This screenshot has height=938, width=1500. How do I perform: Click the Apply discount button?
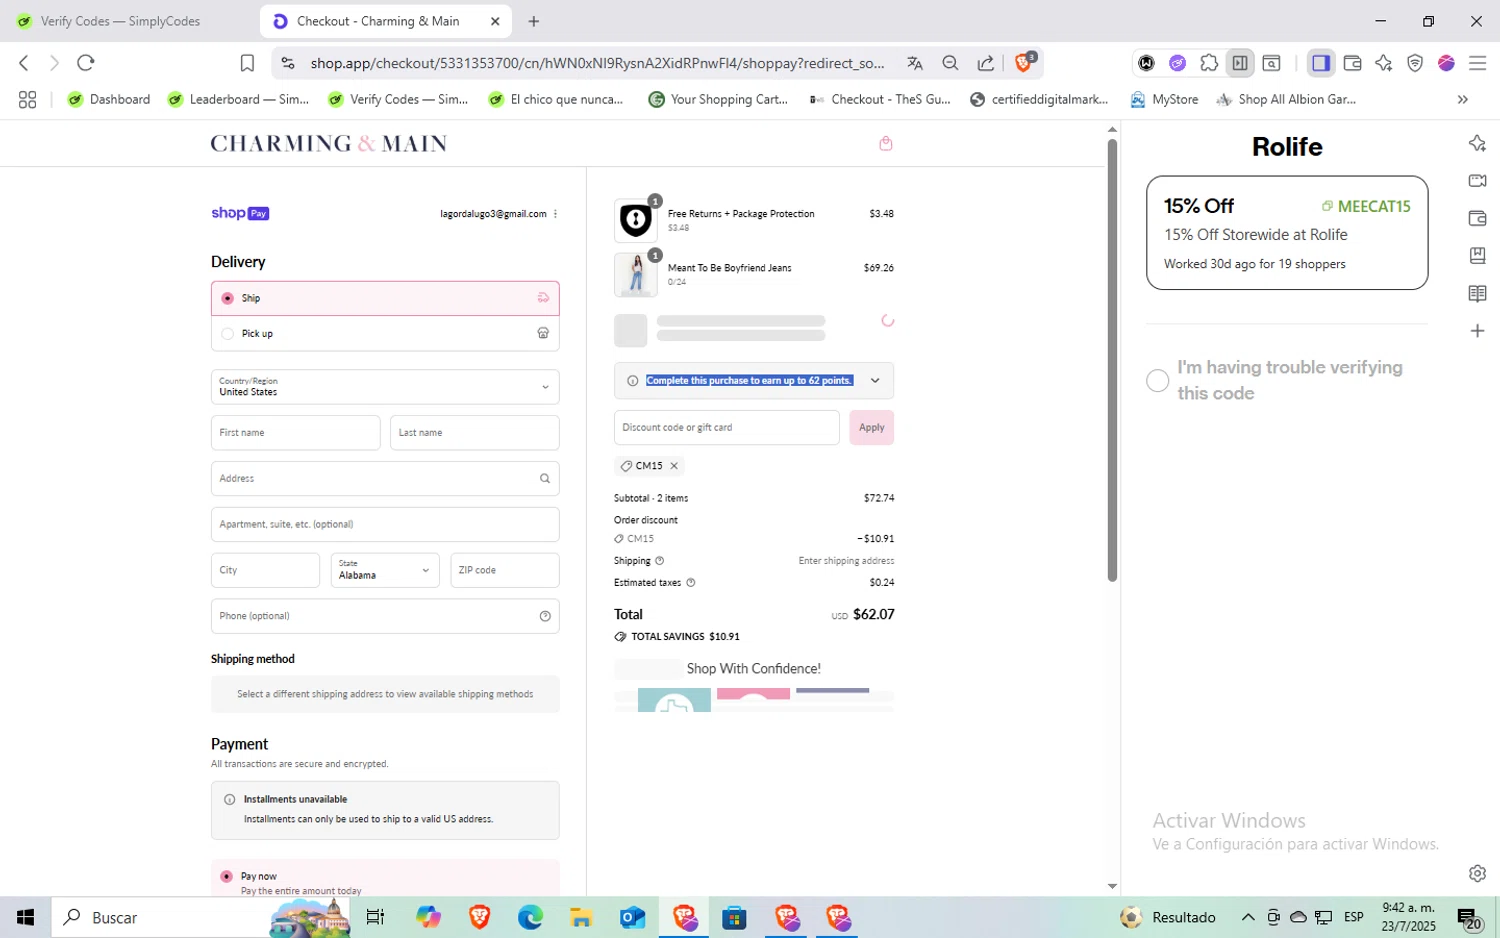point(872,428)
